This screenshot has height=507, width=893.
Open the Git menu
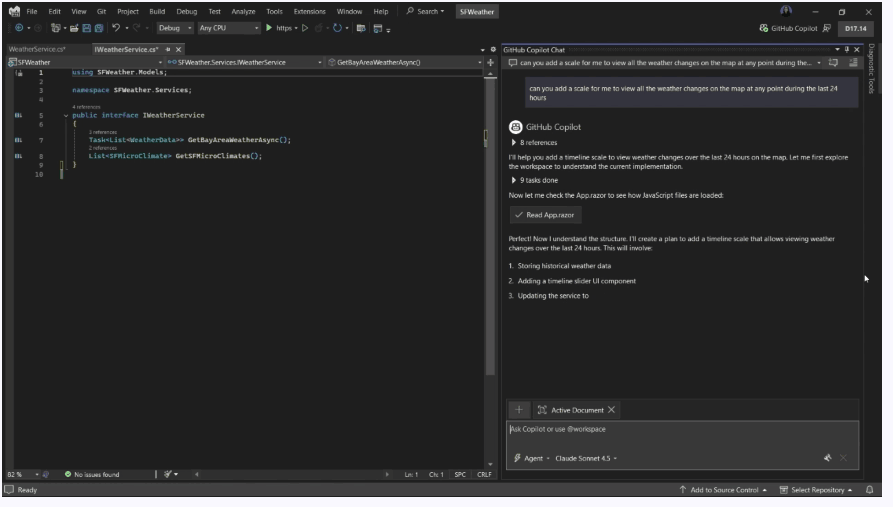101,11
